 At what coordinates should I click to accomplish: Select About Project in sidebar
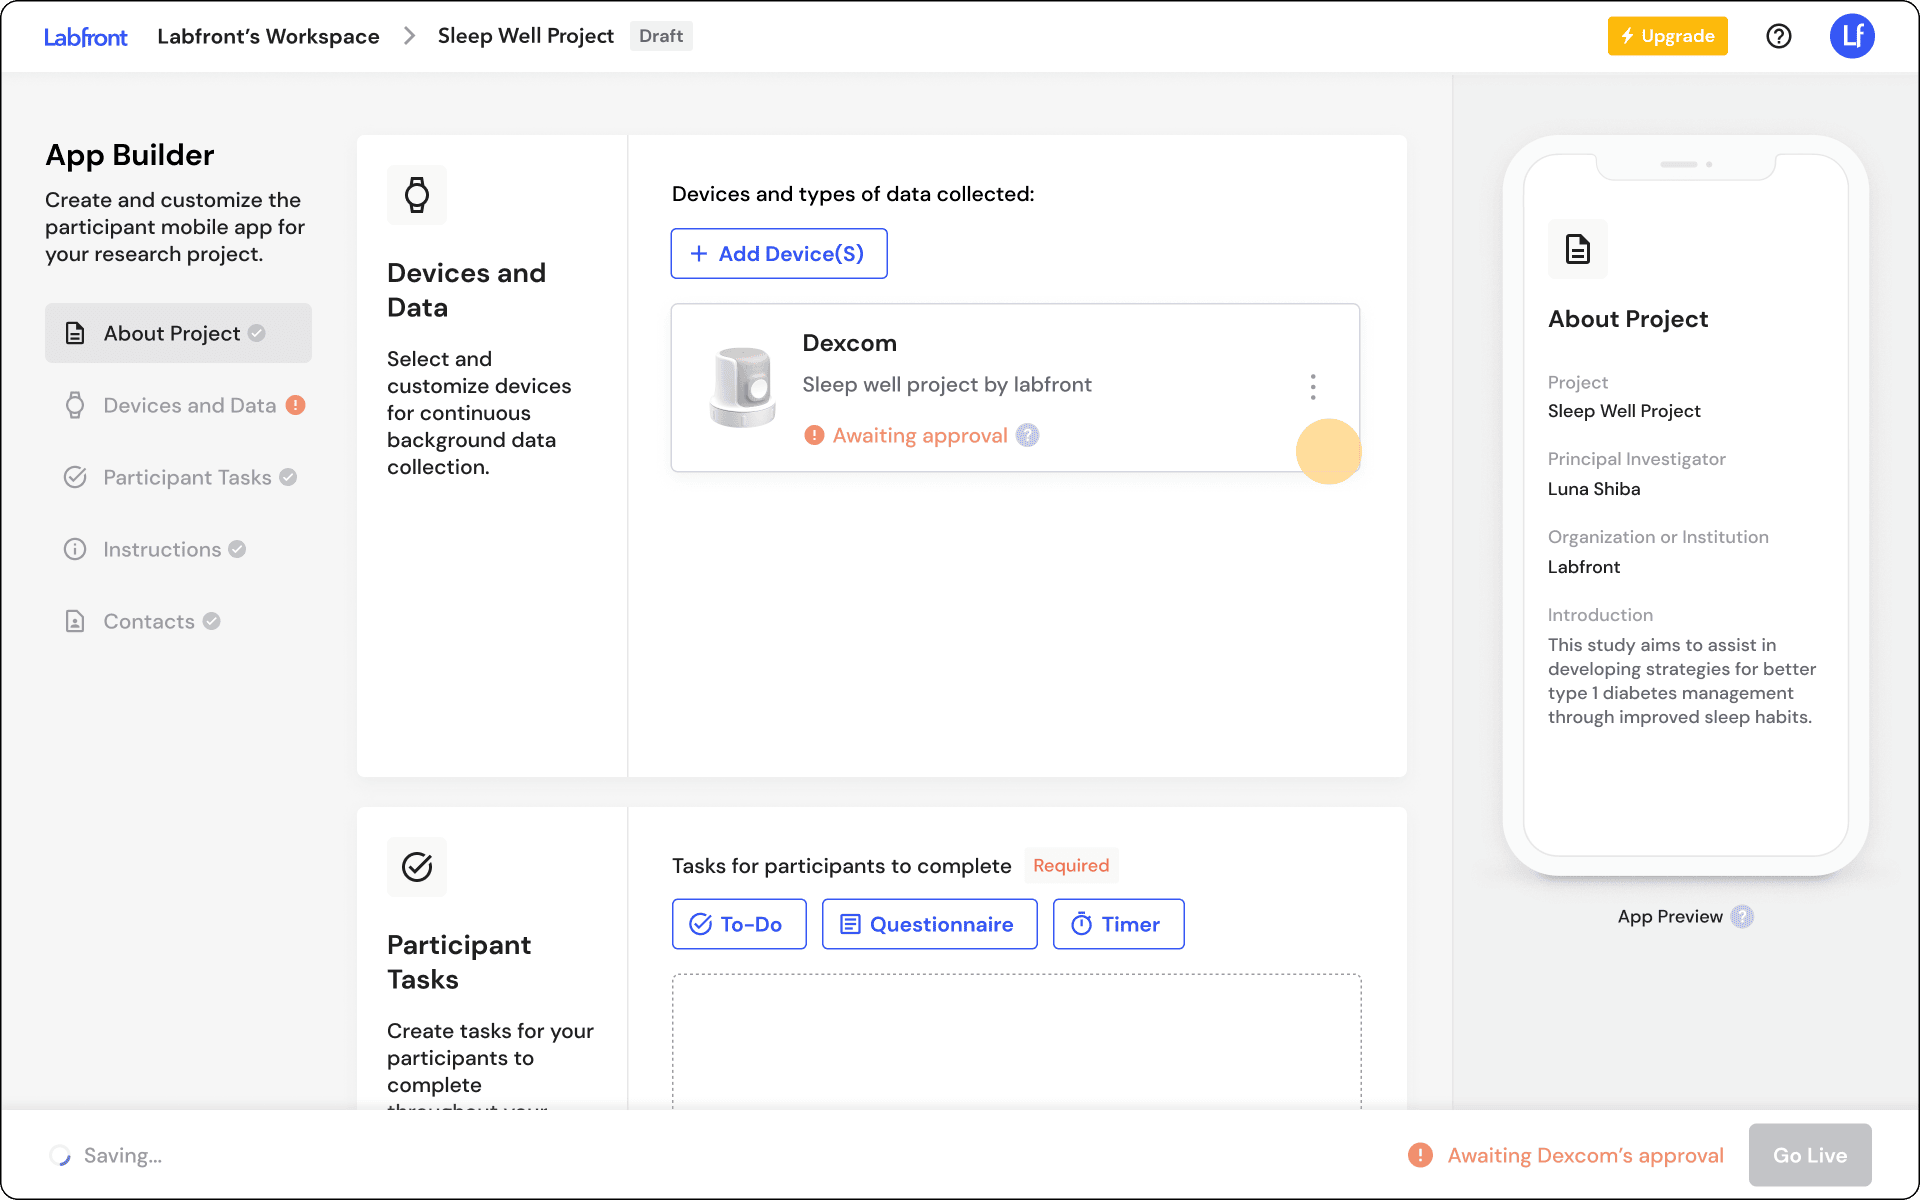tap(178, 333)
